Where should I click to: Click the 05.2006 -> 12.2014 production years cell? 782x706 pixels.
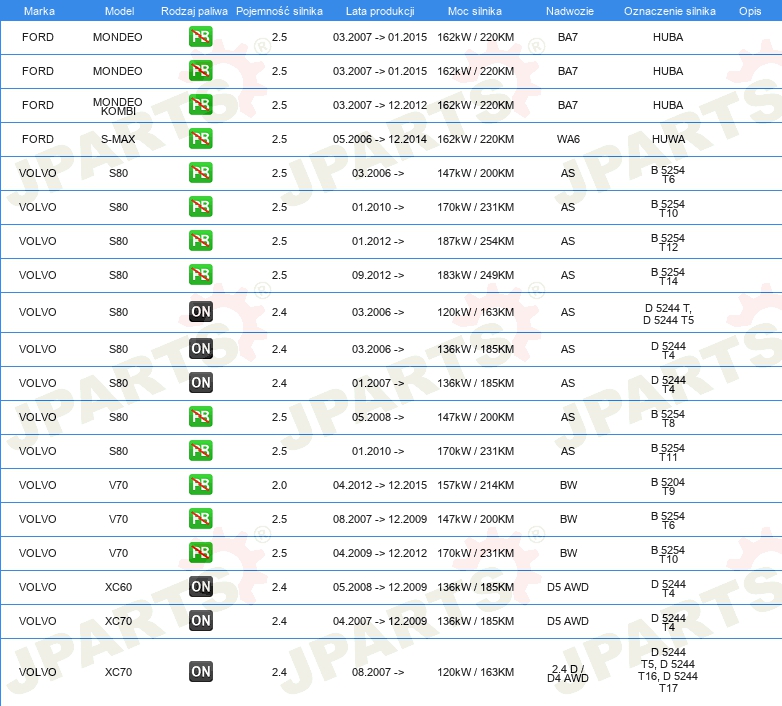point(380,139)
